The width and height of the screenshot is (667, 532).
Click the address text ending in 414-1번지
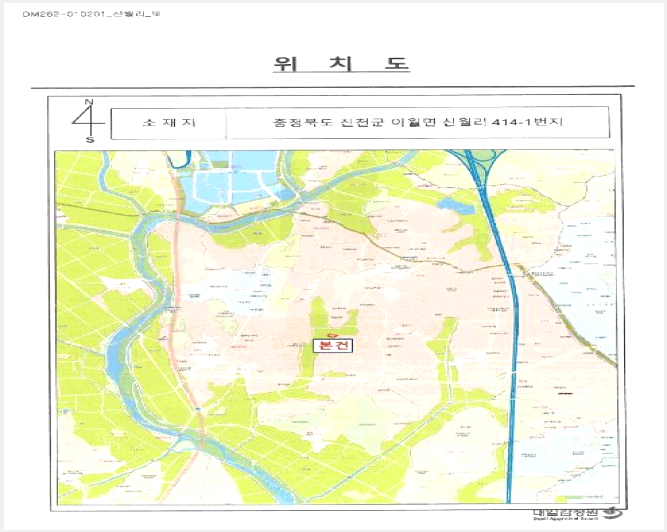pyautogui.click(x=417, y=122)
